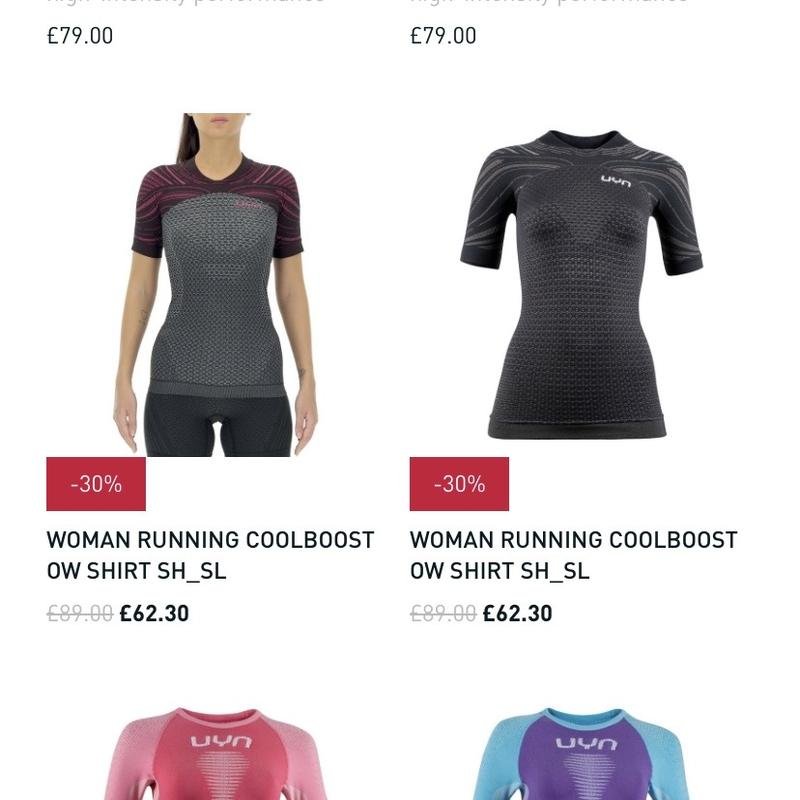Select the left £62.30 sale price
800x800 pixels.
154,613
